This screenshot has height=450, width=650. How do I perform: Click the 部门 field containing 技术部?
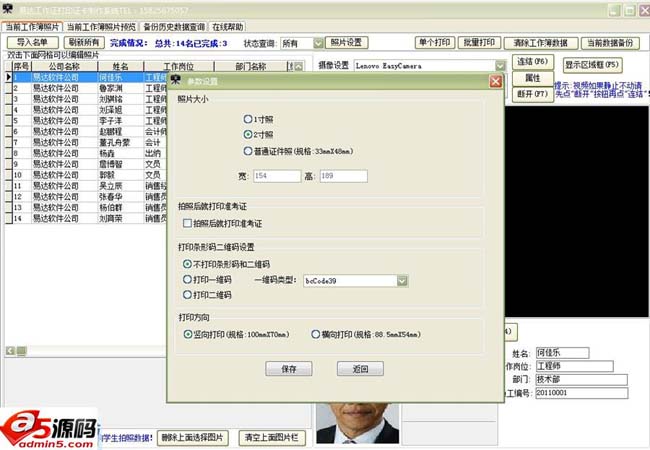pos(581,379)
